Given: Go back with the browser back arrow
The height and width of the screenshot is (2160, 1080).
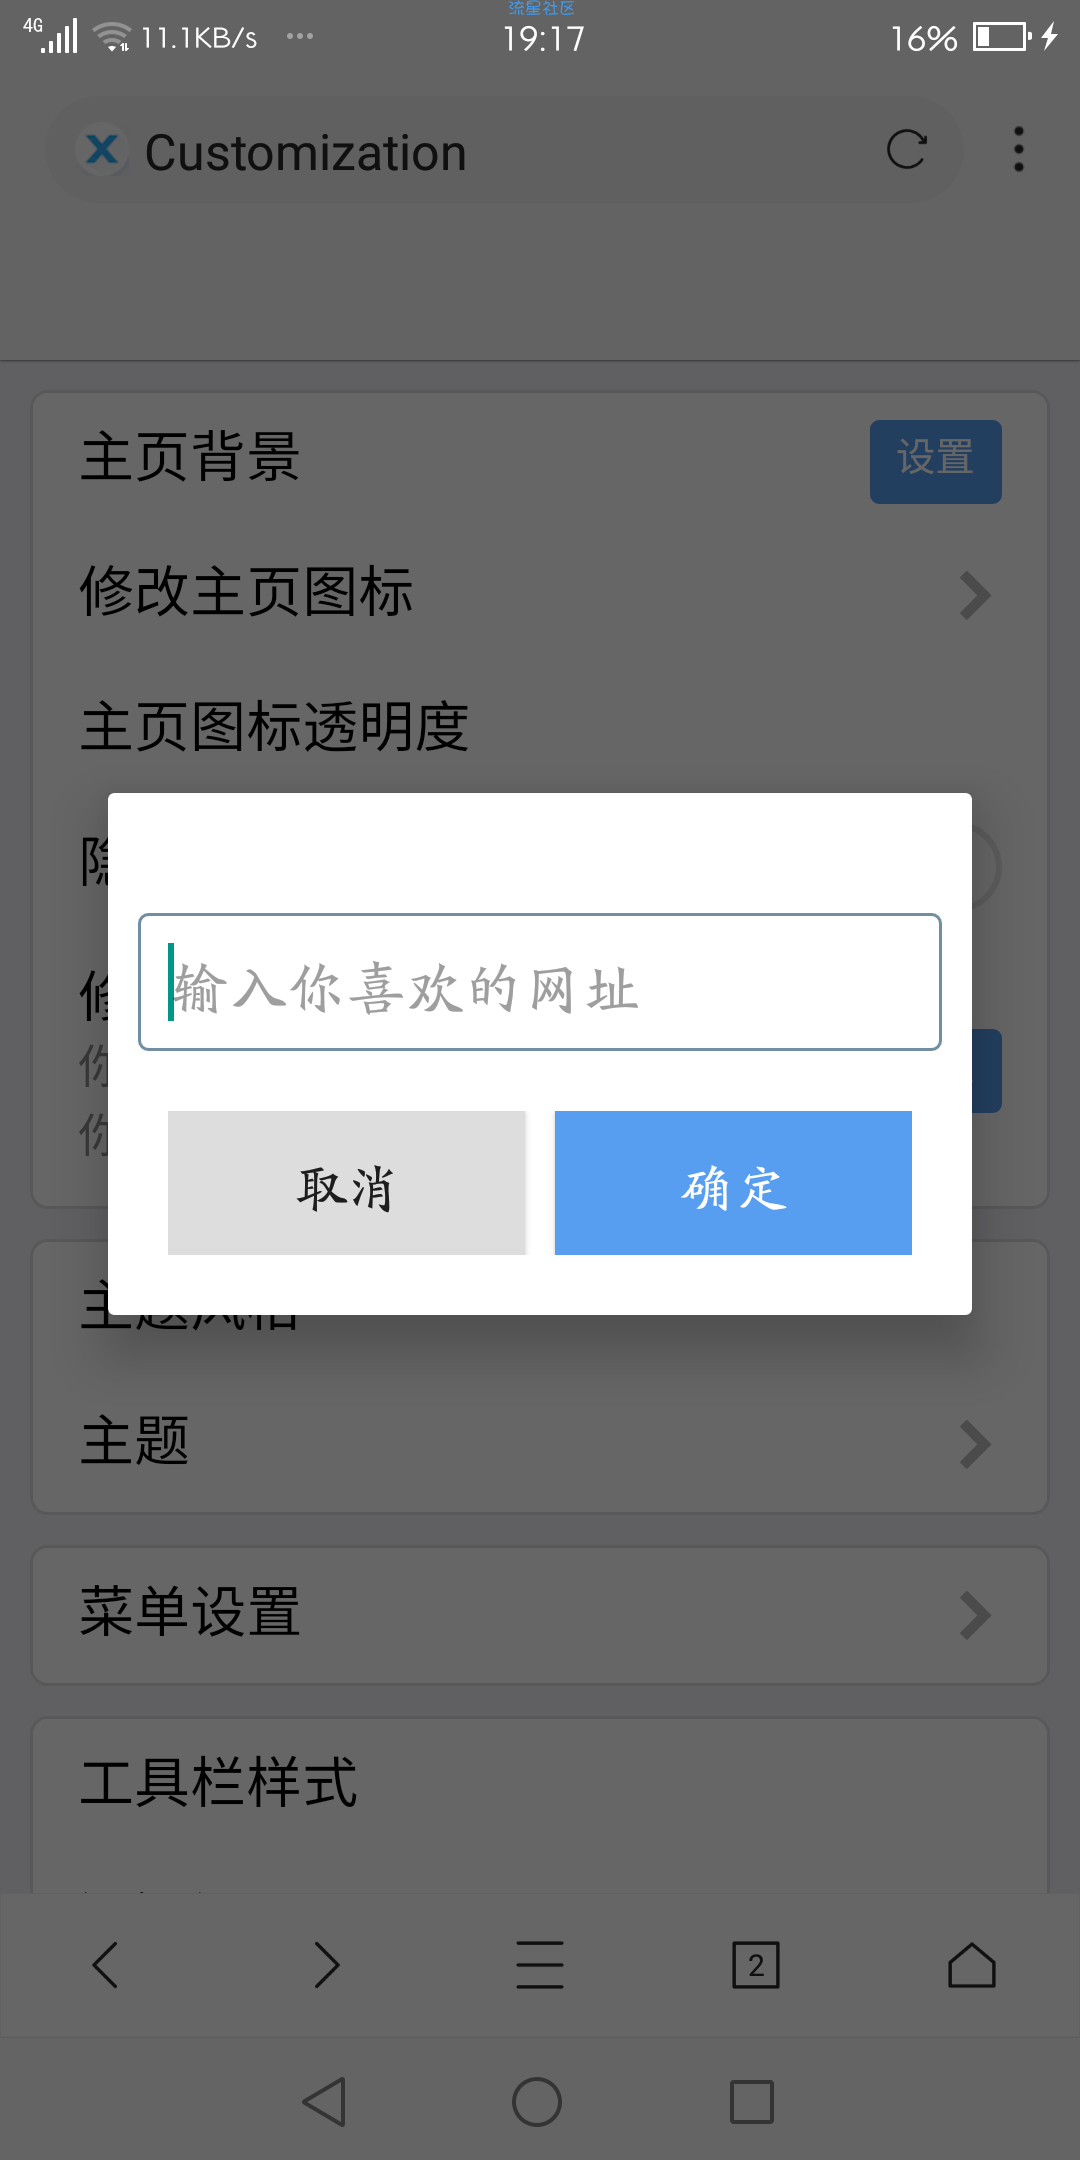Looking at the screenshot, I should (x=105, y=1965).
